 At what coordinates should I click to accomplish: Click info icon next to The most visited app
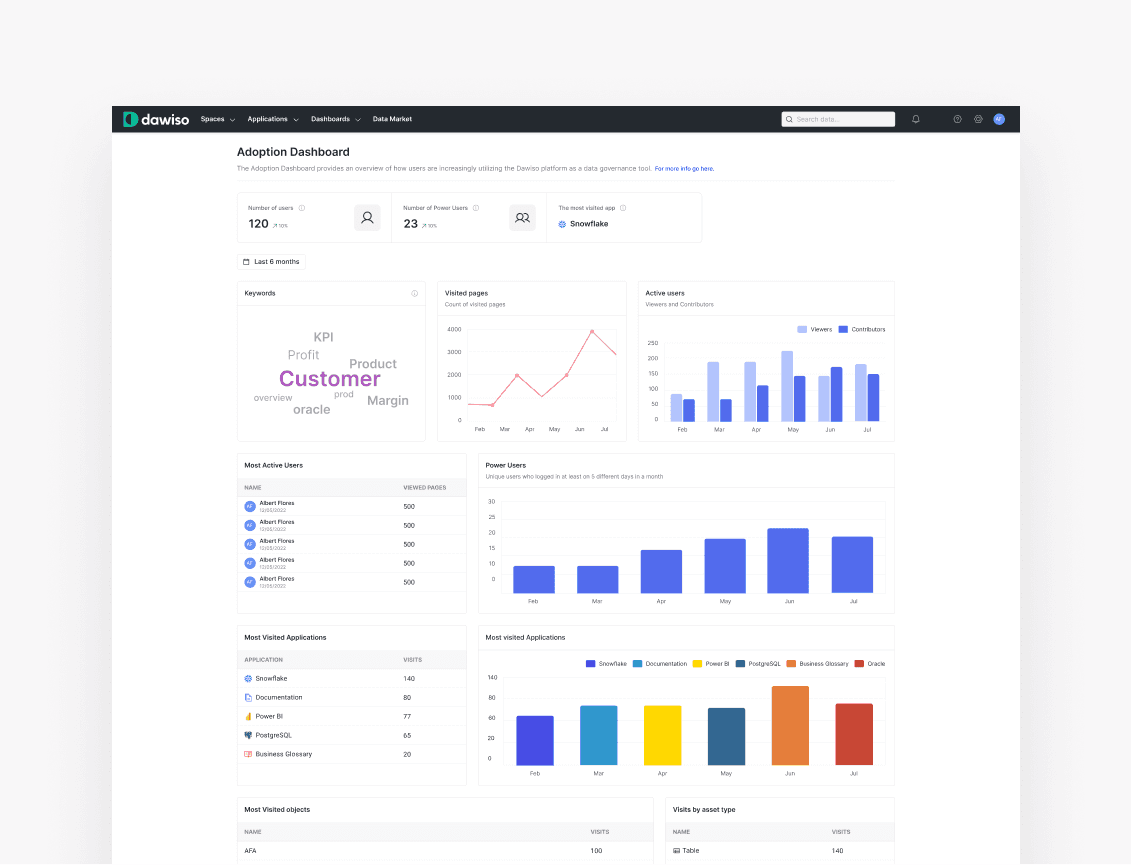tap(623, 208)
